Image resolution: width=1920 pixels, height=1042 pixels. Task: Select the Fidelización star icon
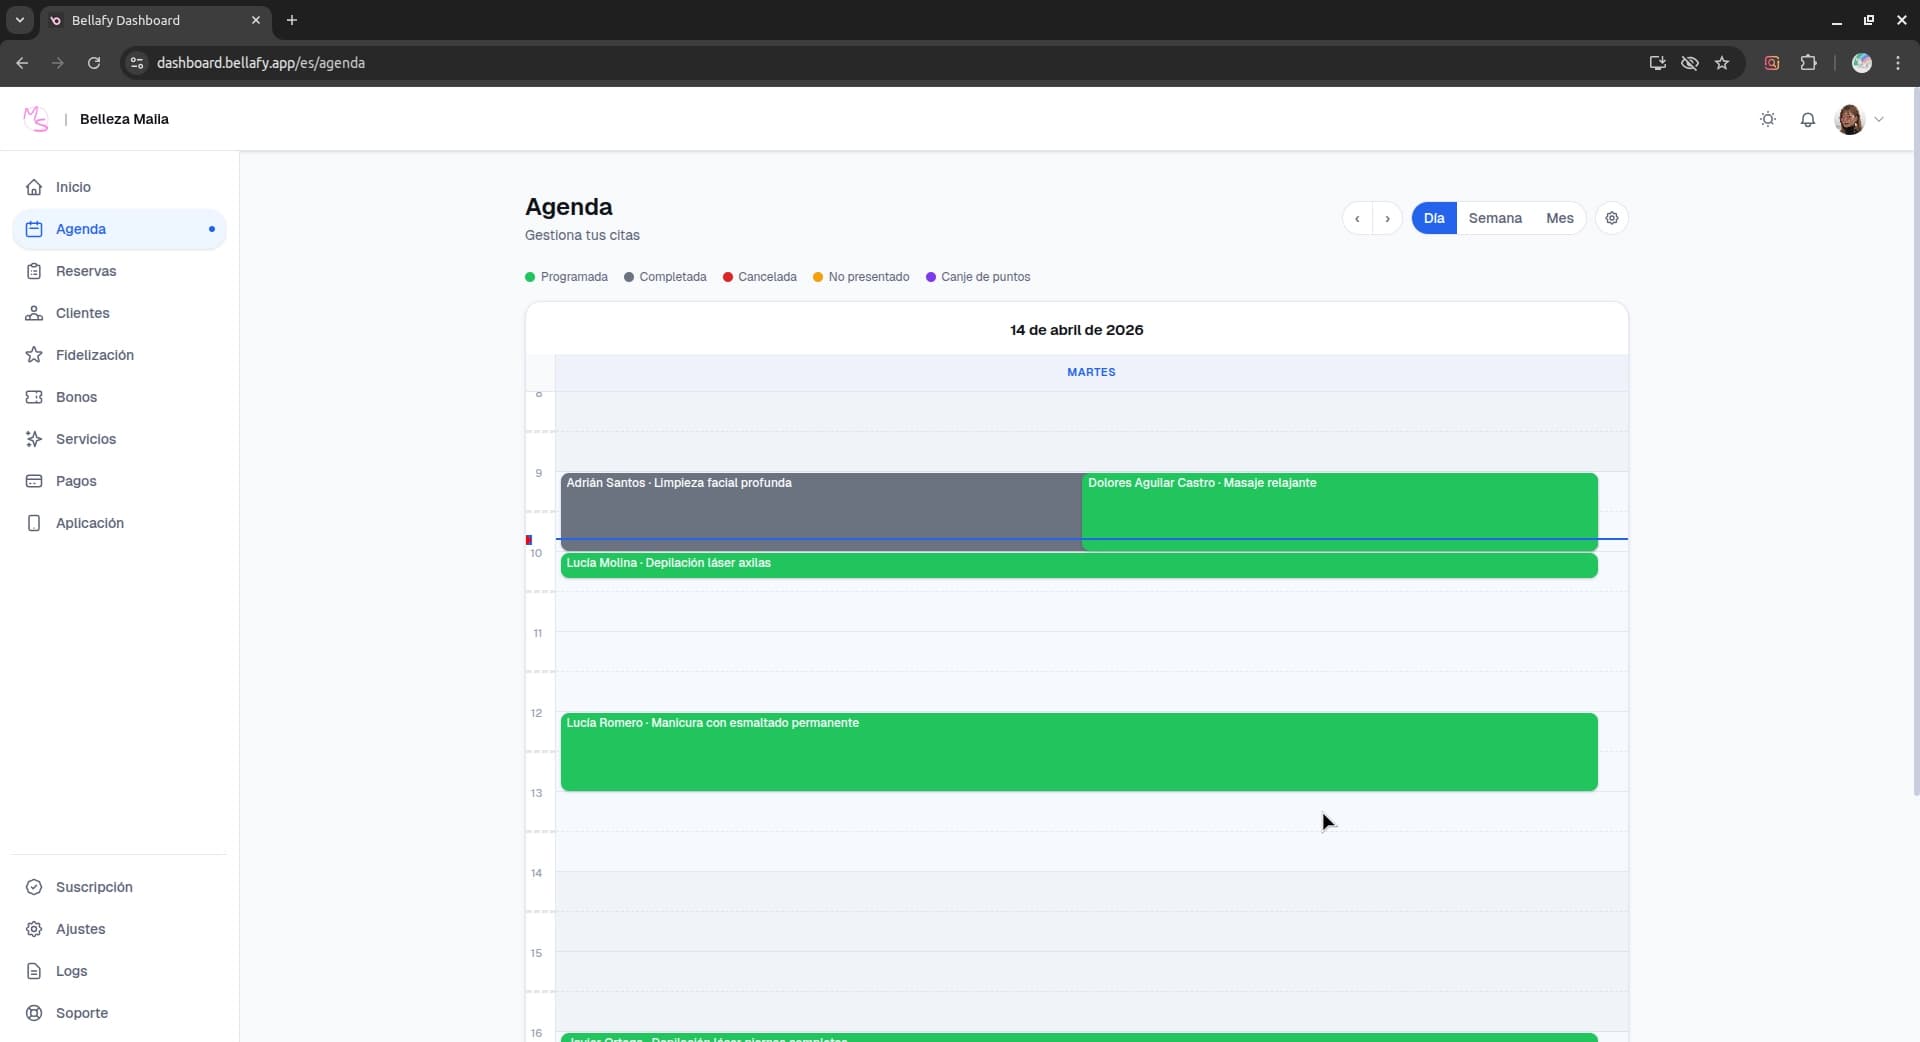pos(34,355)
